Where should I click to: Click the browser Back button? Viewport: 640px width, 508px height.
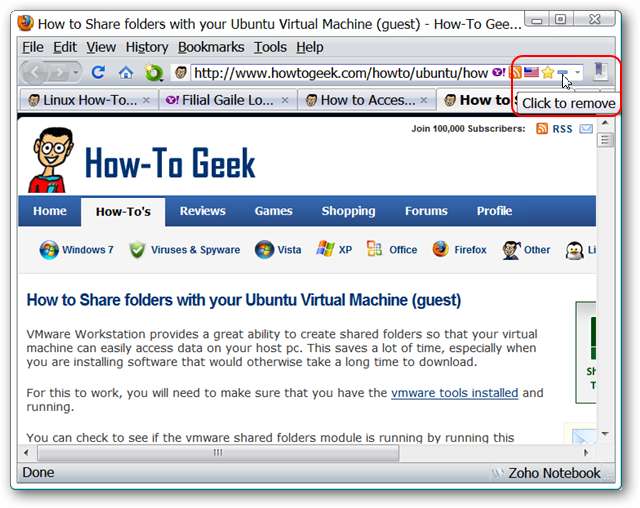coord(34,73)
